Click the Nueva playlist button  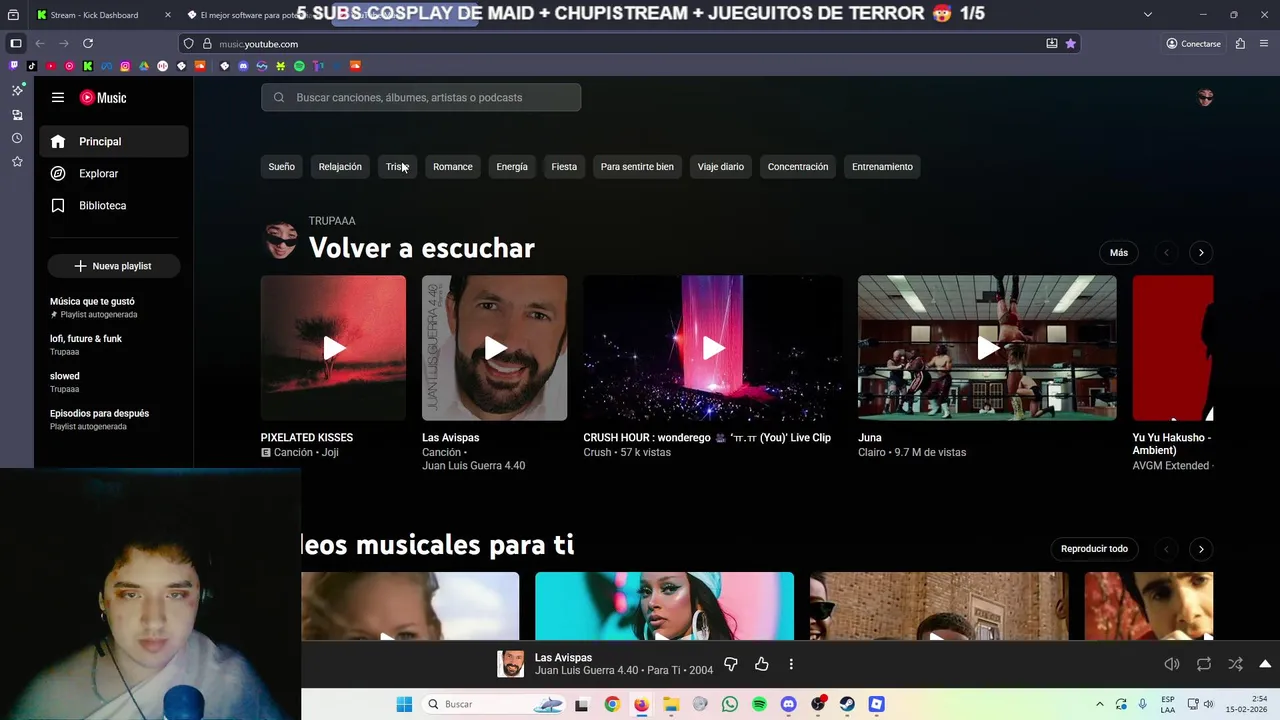click(x=114, y=266)
